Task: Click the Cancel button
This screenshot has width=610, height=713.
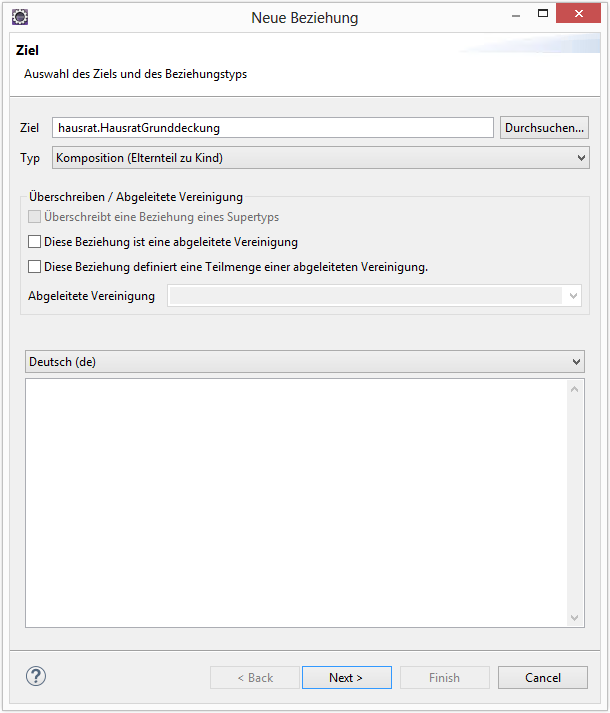Action: 543,677
